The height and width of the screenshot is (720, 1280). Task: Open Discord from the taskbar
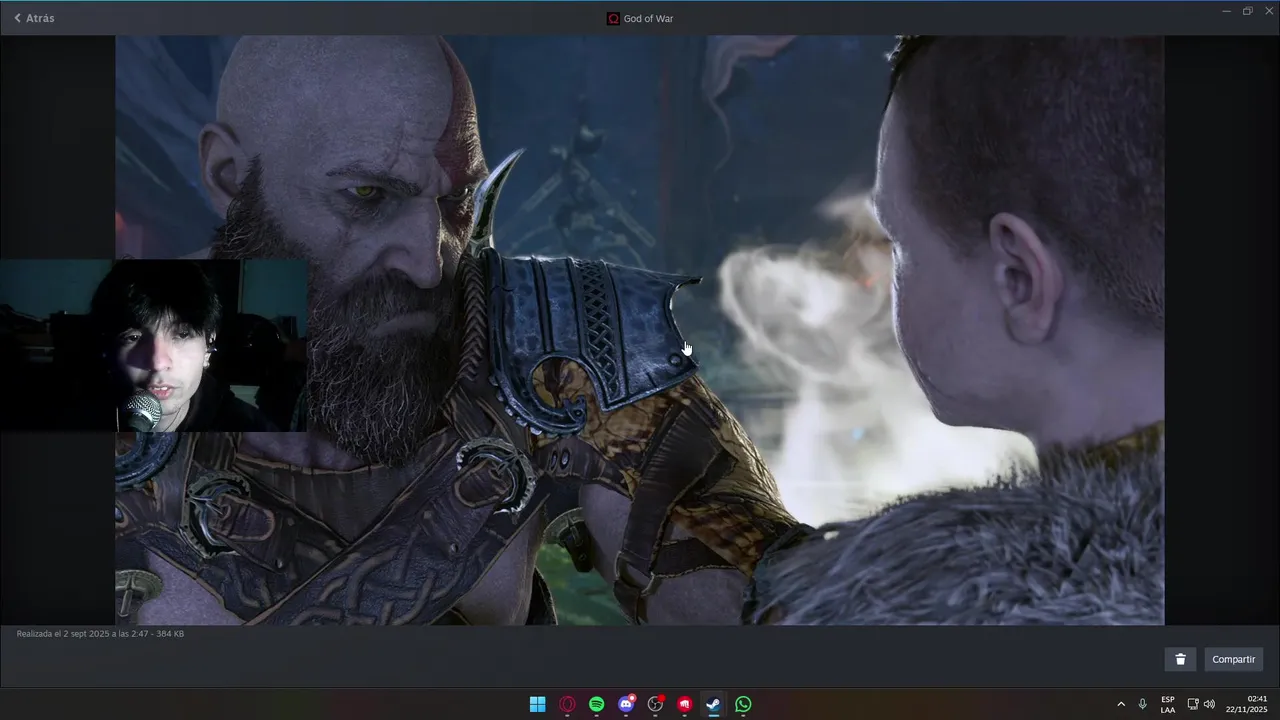tap(626, 704)
